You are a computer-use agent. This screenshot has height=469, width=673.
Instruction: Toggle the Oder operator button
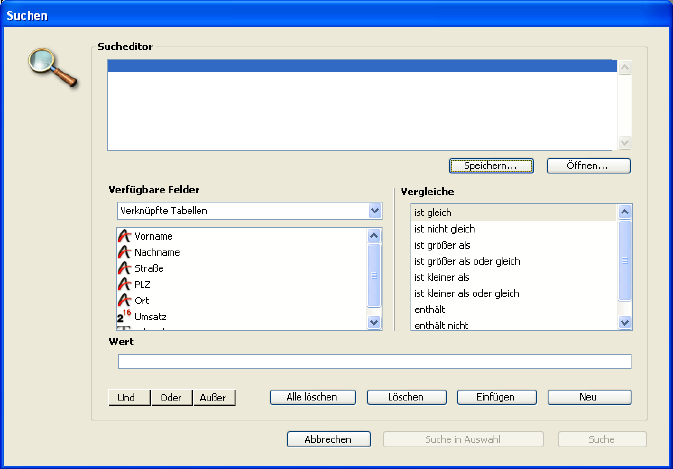point(170,397)
